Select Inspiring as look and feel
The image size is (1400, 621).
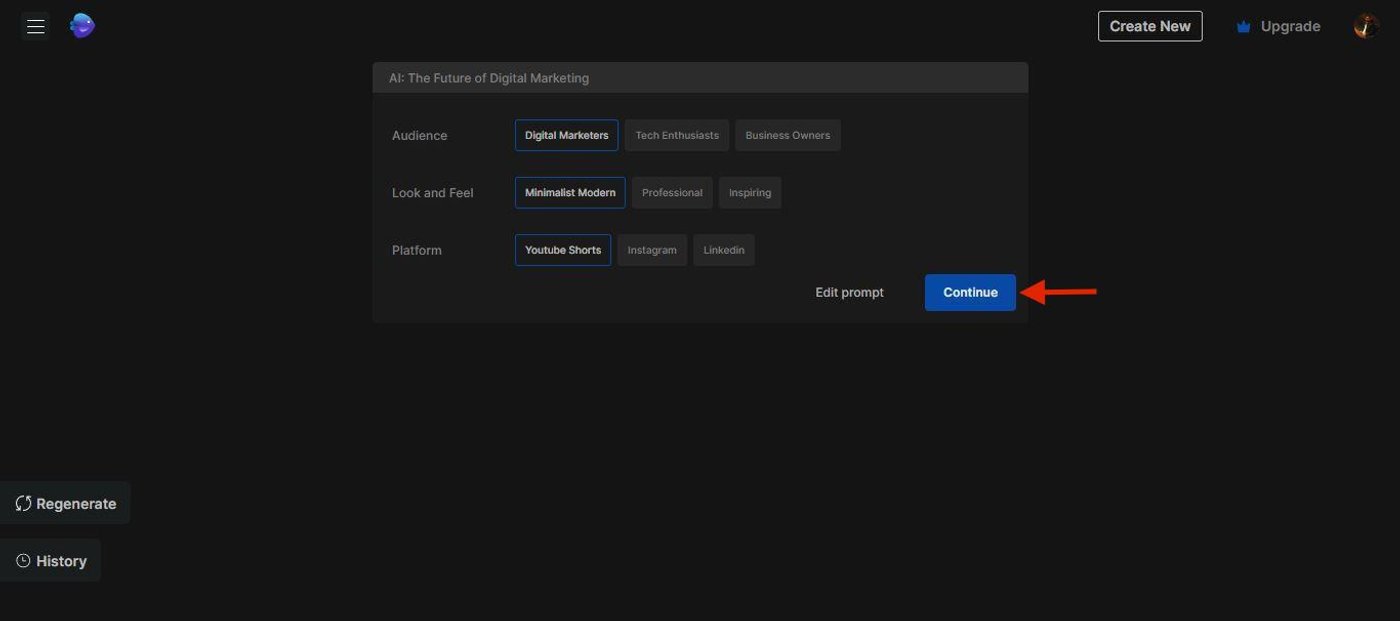(749, 192)
